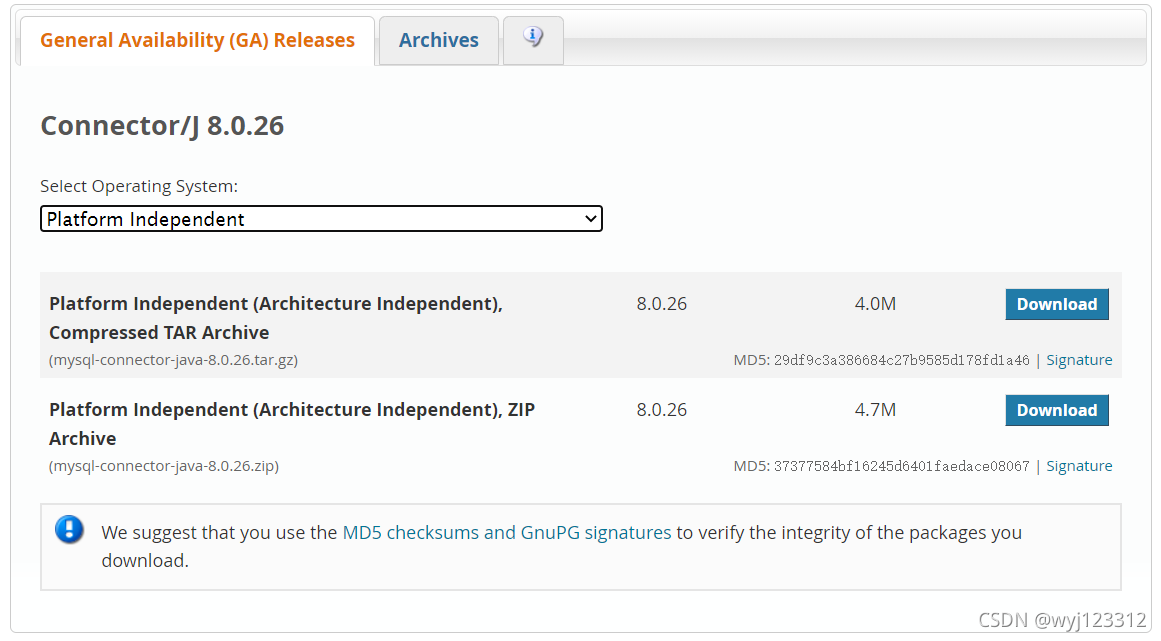Click the mysql-connector-java-8.0.26.tar.gz filename

(x=173, y=360)
